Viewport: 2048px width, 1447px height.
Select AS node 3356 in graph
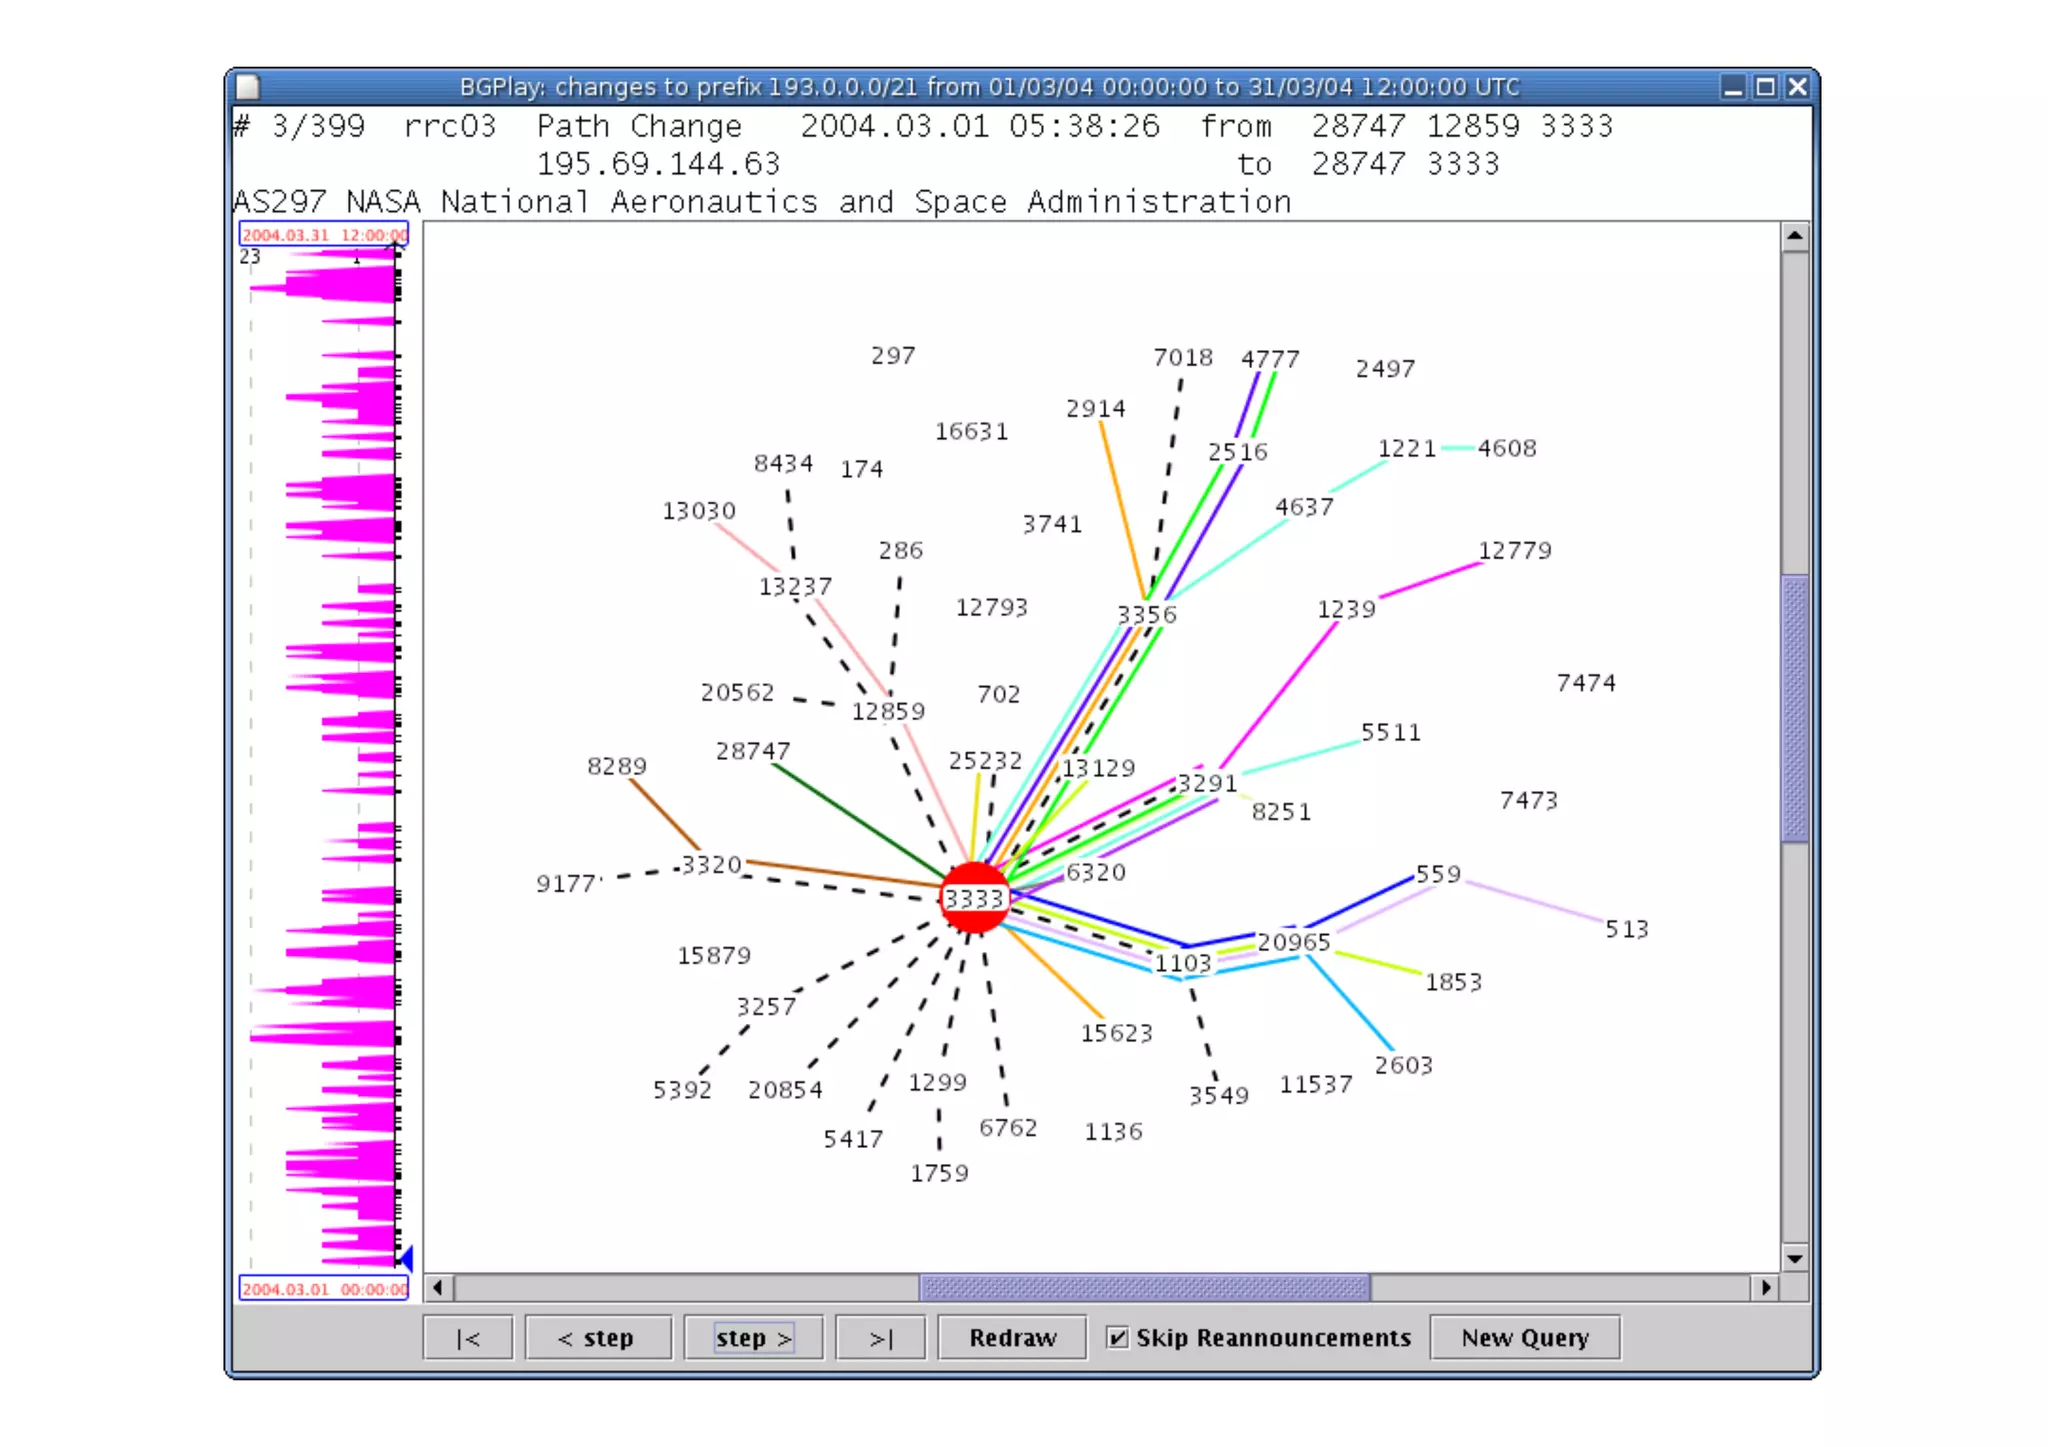pyautogui.click(x=1146, y=614)
